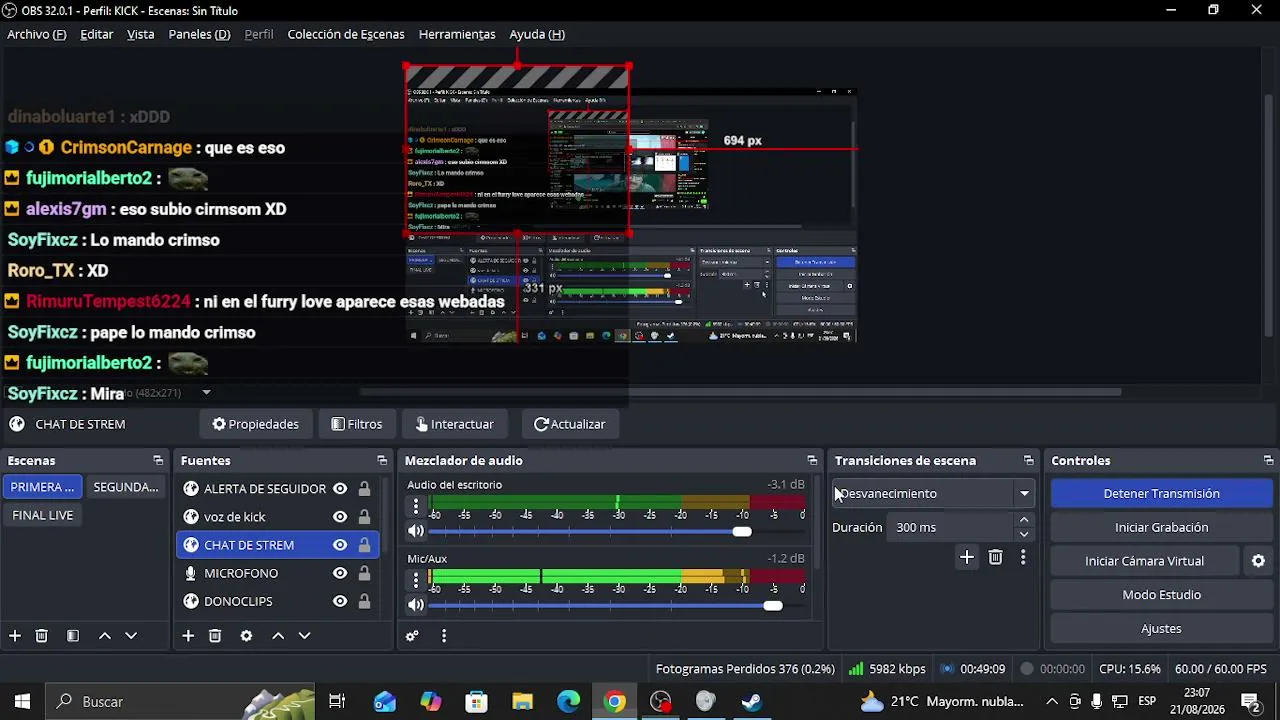This screenshot has height=720, width=1280.
Task: Increase transition duration with up arrow
Action: (x=1024, y=520)
